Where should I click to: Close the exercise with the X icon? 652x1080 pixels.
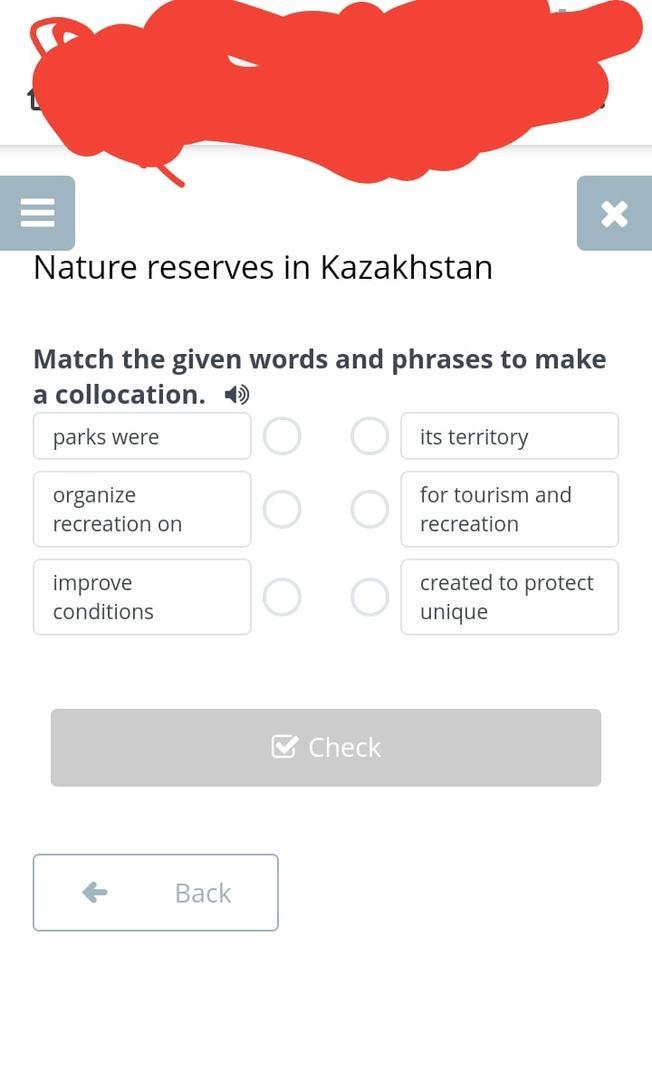614,213
